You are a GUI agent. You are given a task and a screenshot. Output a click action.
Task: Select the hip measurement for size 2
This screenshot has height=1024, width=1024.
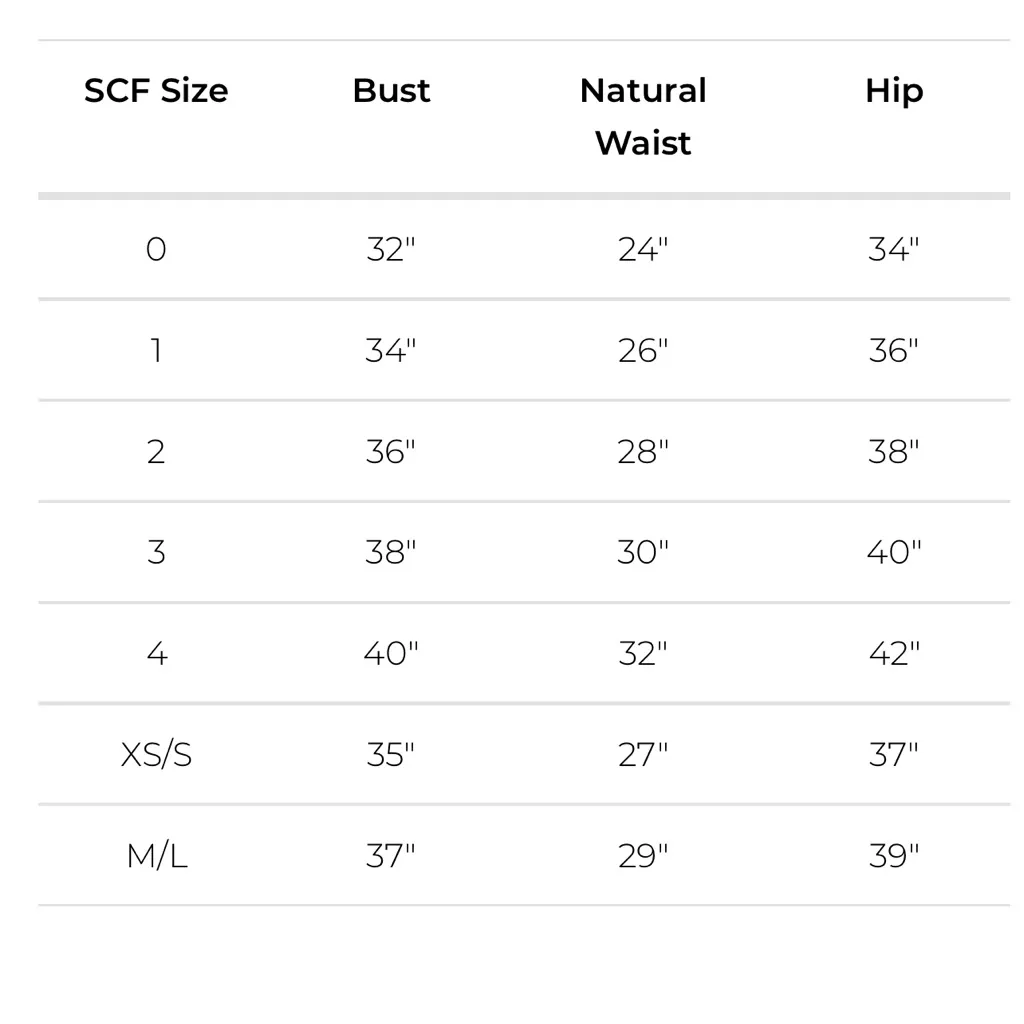(893, 451)
